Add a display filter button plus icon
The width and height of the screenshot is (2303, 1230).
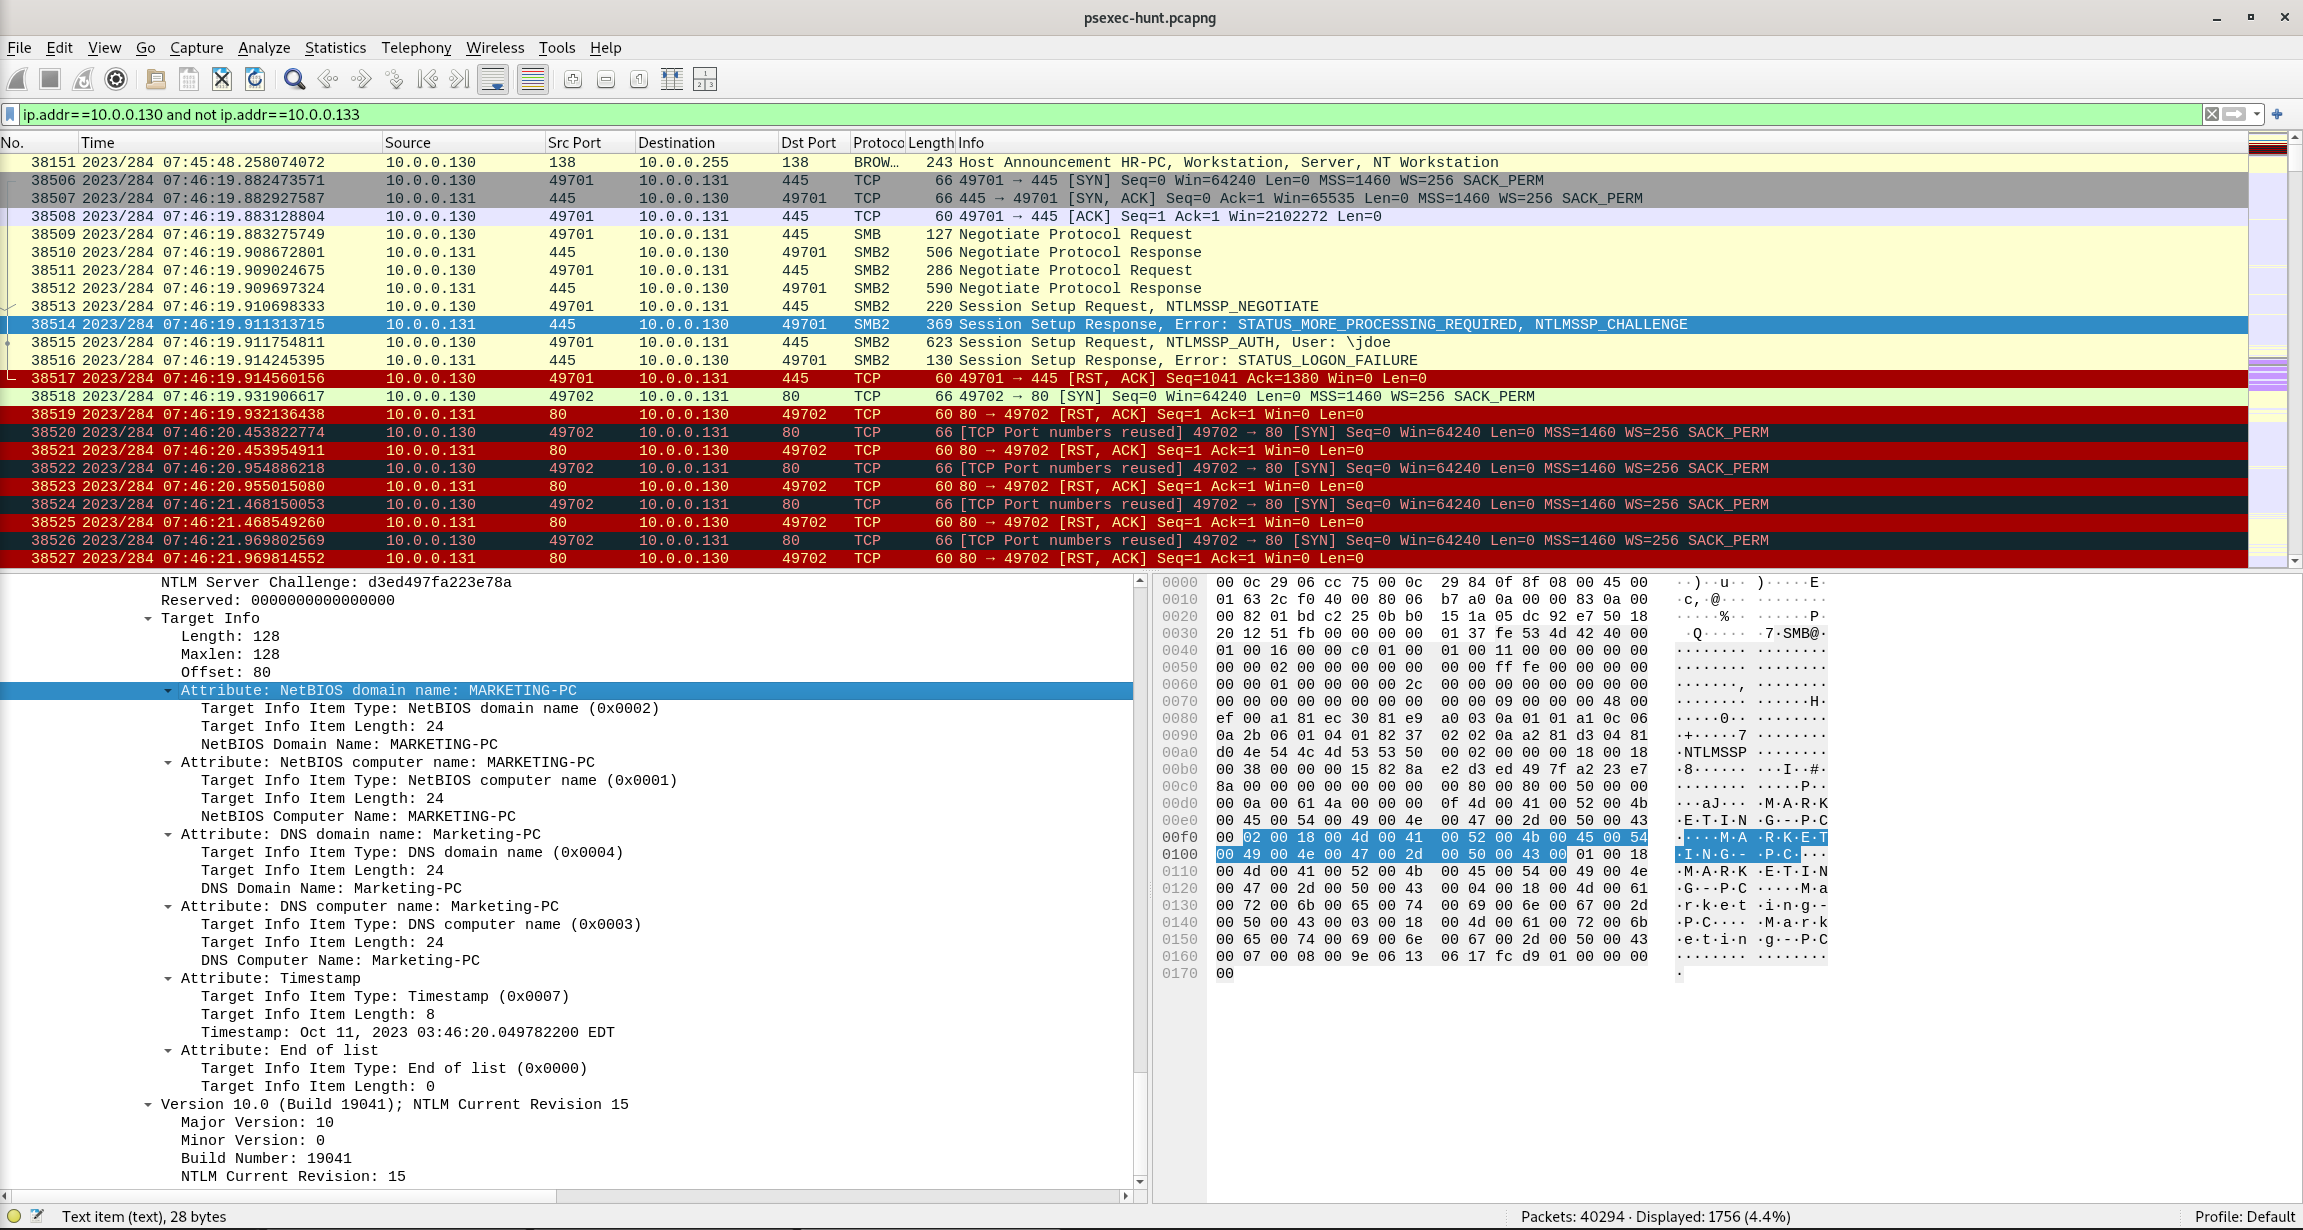point(2277,115)
